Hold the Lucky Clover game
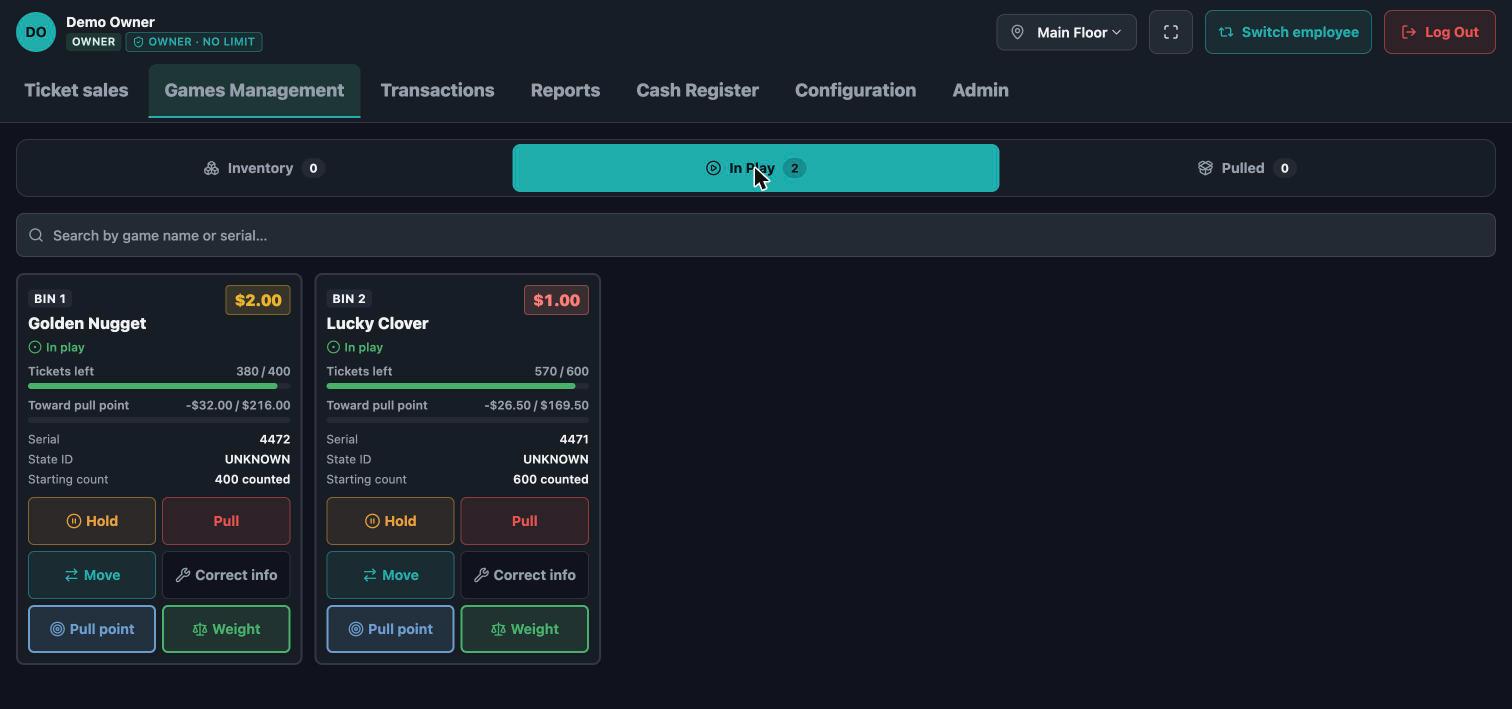Image resolution: width=1512 pixels, height=709 pixels. pos(390,521)
